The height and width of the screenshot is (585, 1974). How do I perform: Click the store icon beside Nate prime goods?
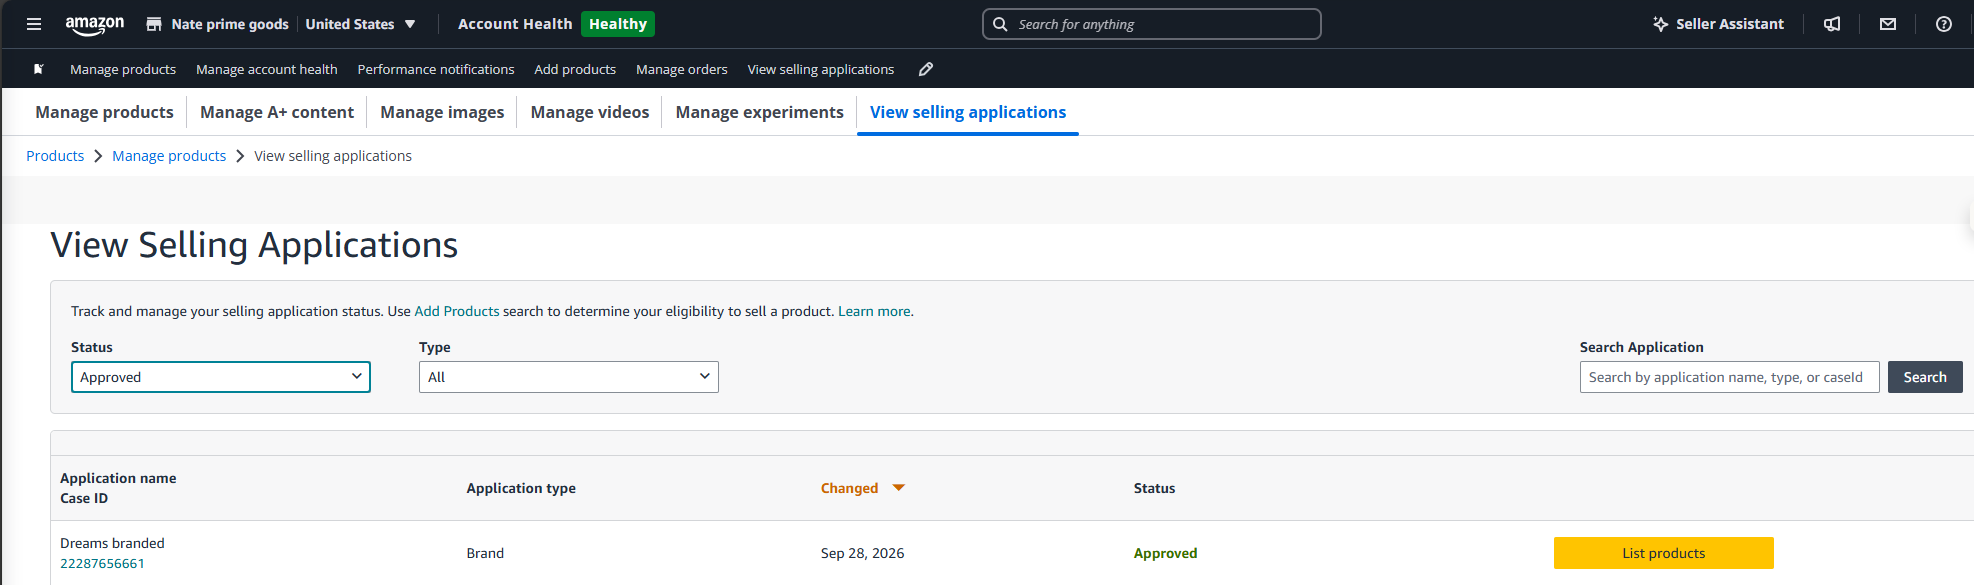154,24
